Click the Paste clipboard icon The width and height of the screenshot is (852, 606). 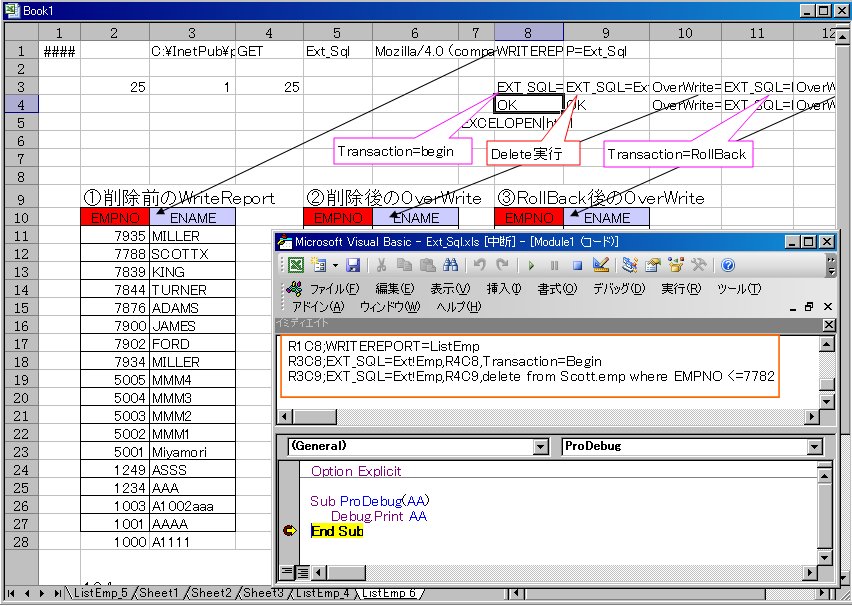coord(428,265)
